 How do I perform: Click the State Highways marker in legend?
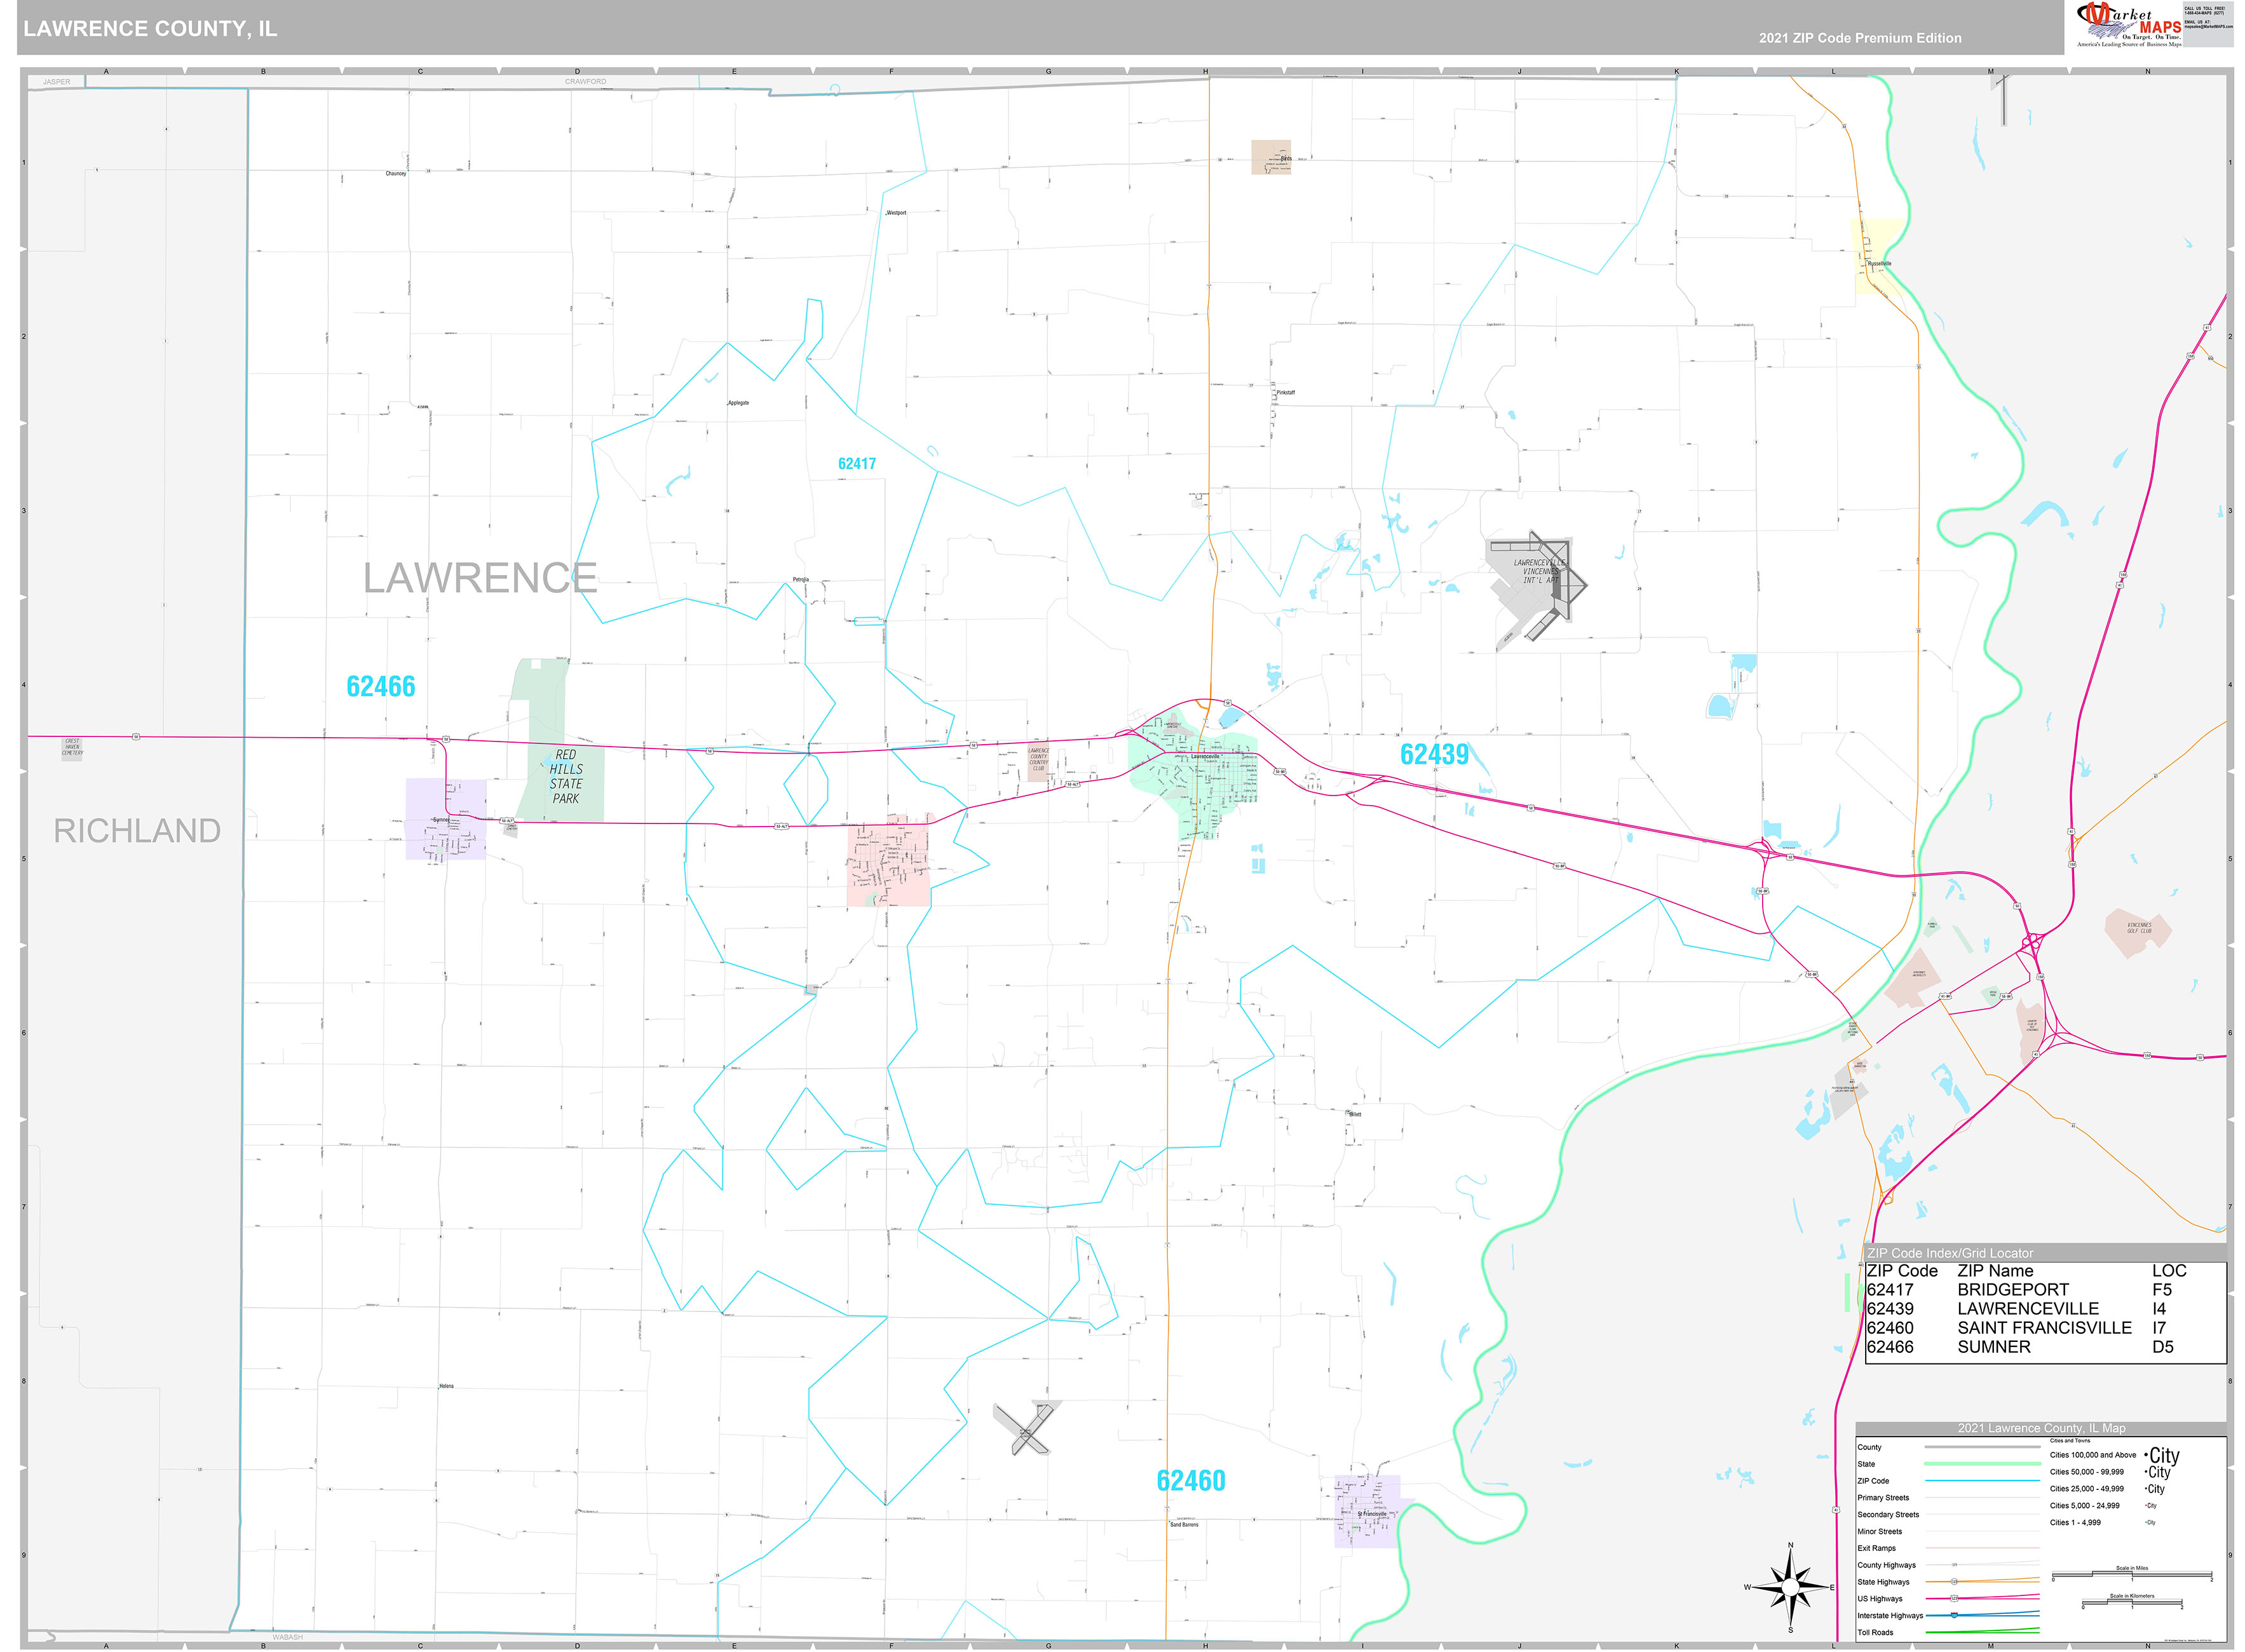click(x=1955, y=1582)
